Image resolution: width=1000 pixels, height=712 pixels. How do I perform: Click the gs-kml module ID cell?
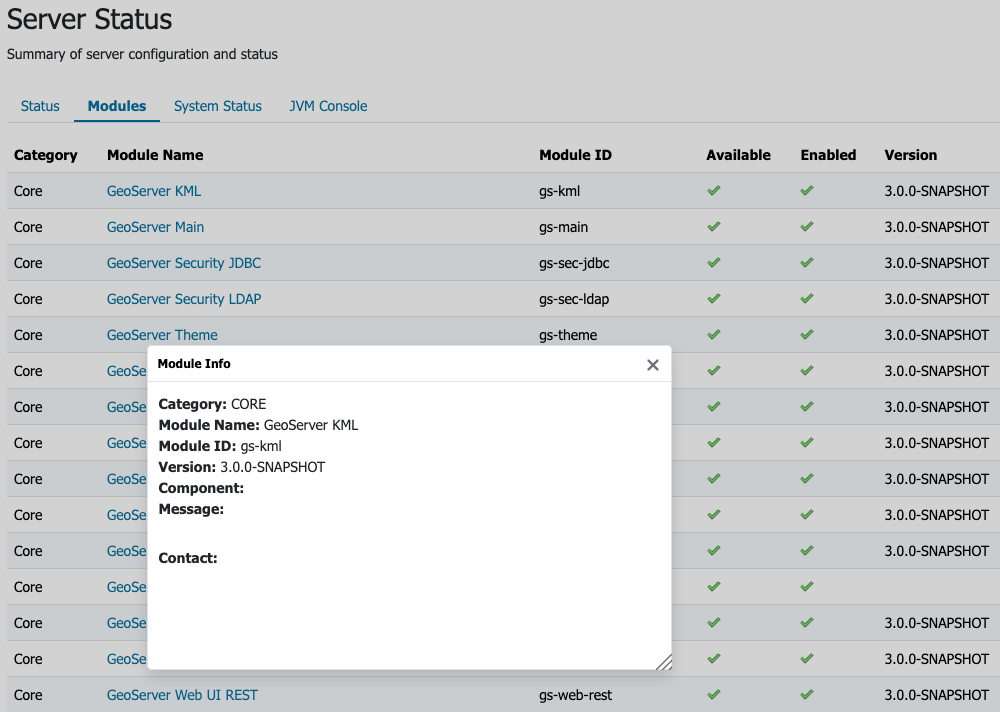coord(559,191)
